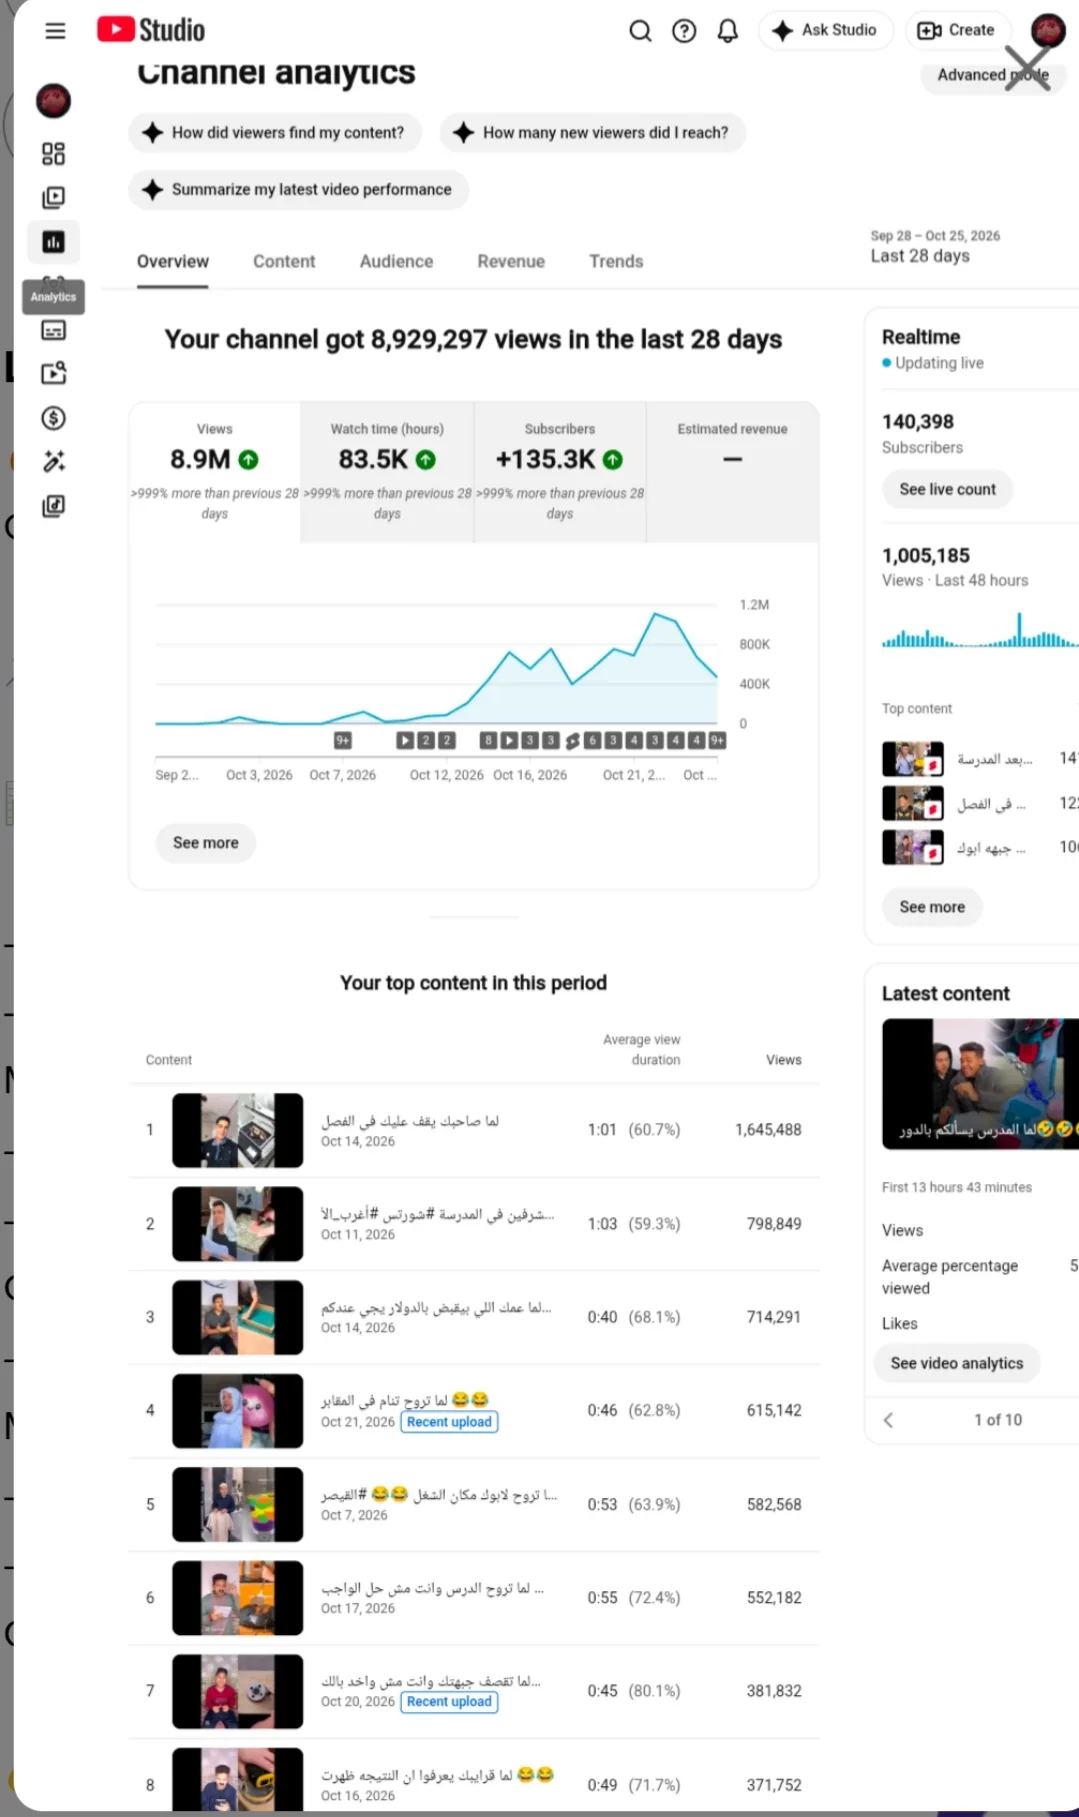Open thumbnail of rank 5 video

(x=238, y=1504)
